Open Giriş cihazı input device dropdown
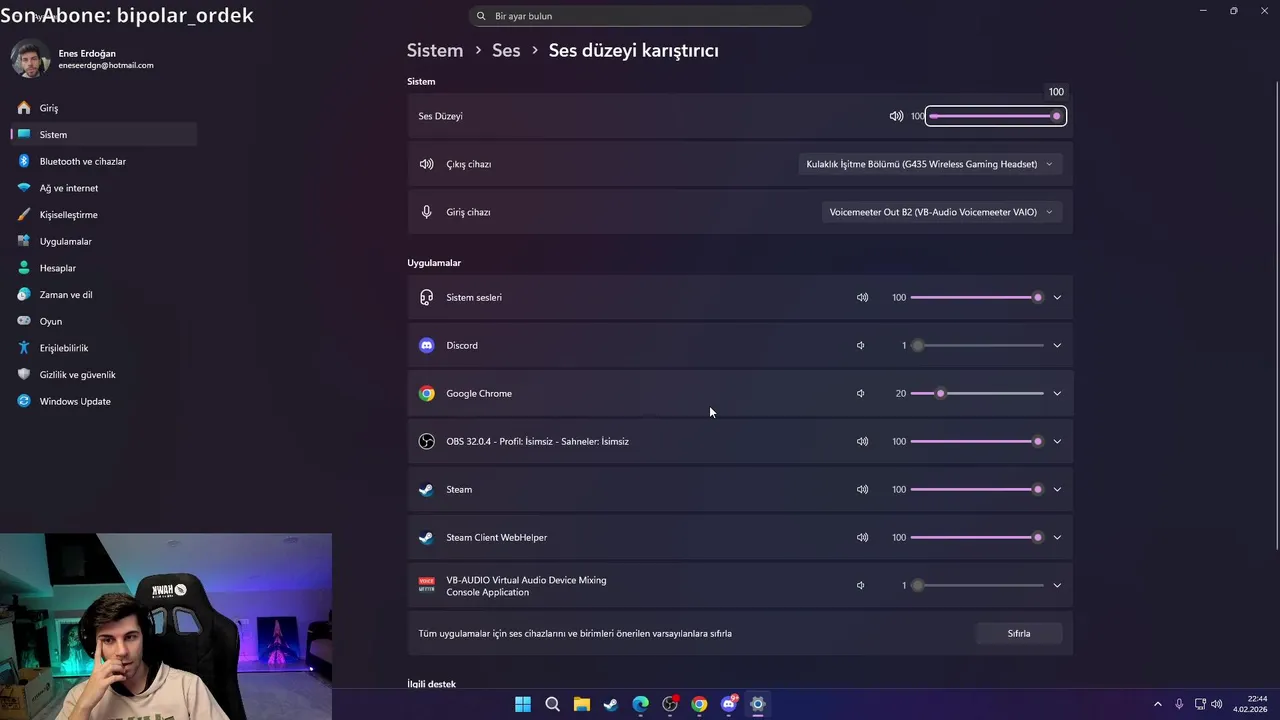This screenshot has height=720, width=1280. point(942,212)
